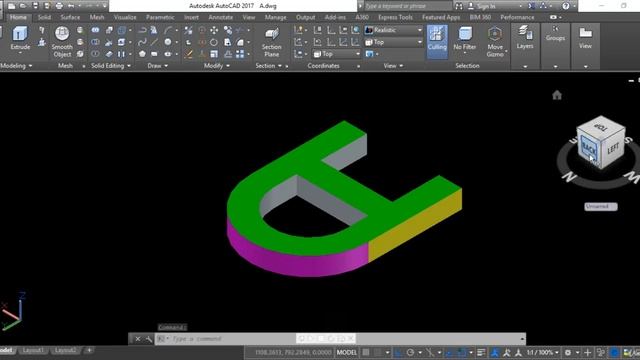Click the BACK face of the ViewCube

(589, 149)
